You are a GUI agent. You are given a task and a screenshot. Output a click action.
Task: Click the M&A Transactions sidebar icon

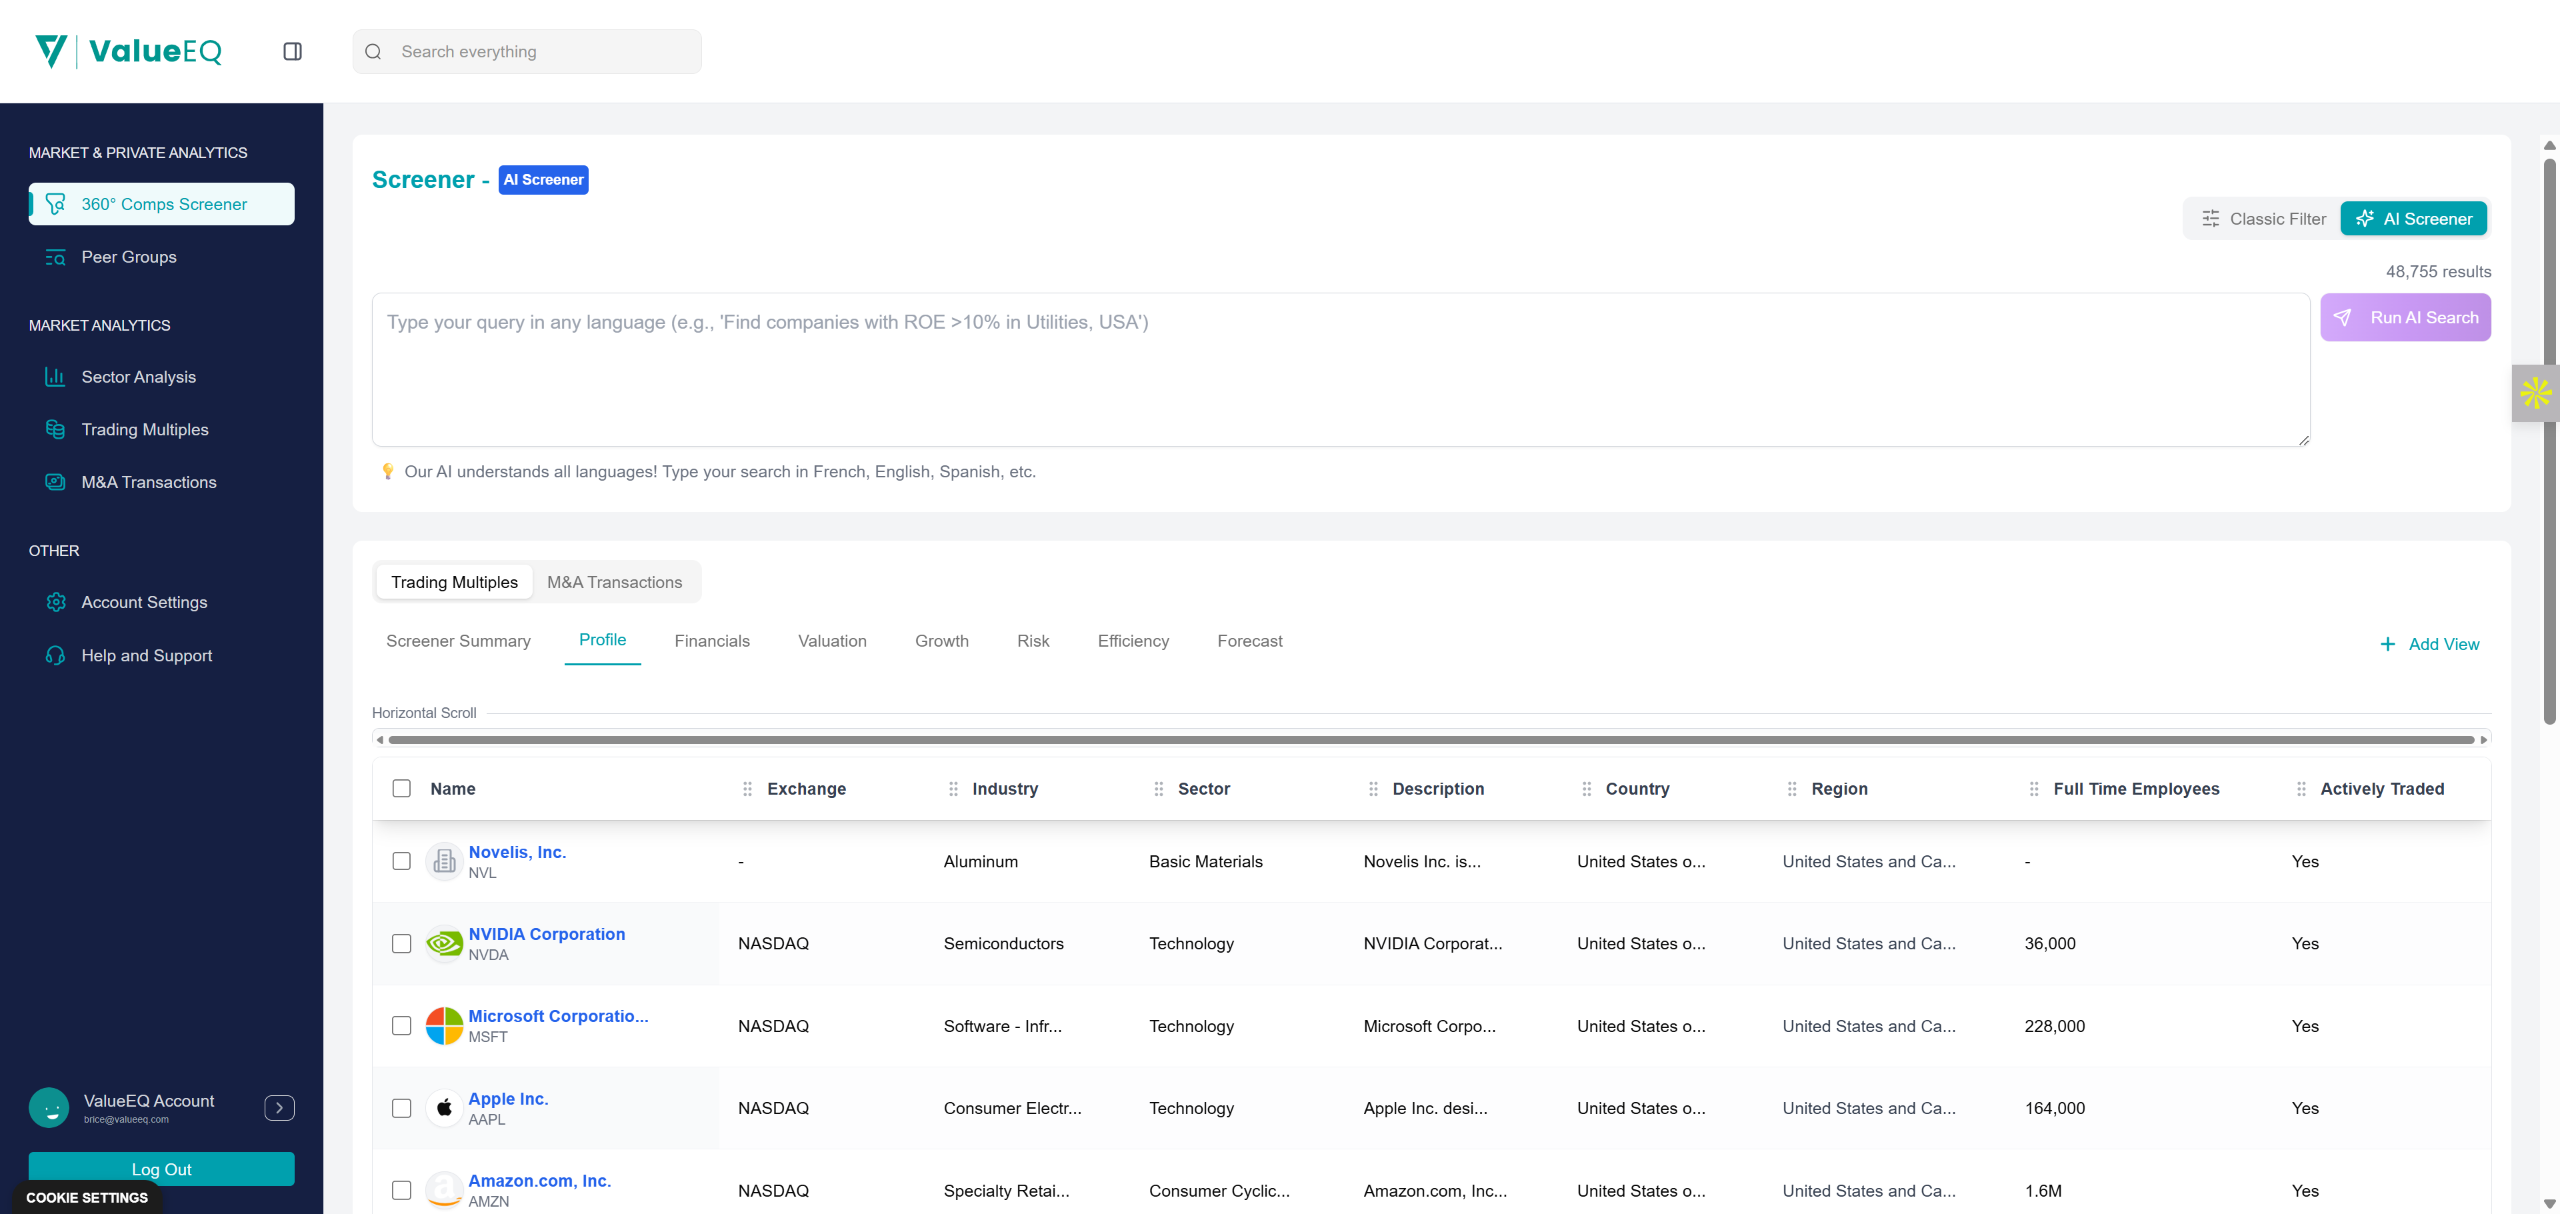point(55,482)
